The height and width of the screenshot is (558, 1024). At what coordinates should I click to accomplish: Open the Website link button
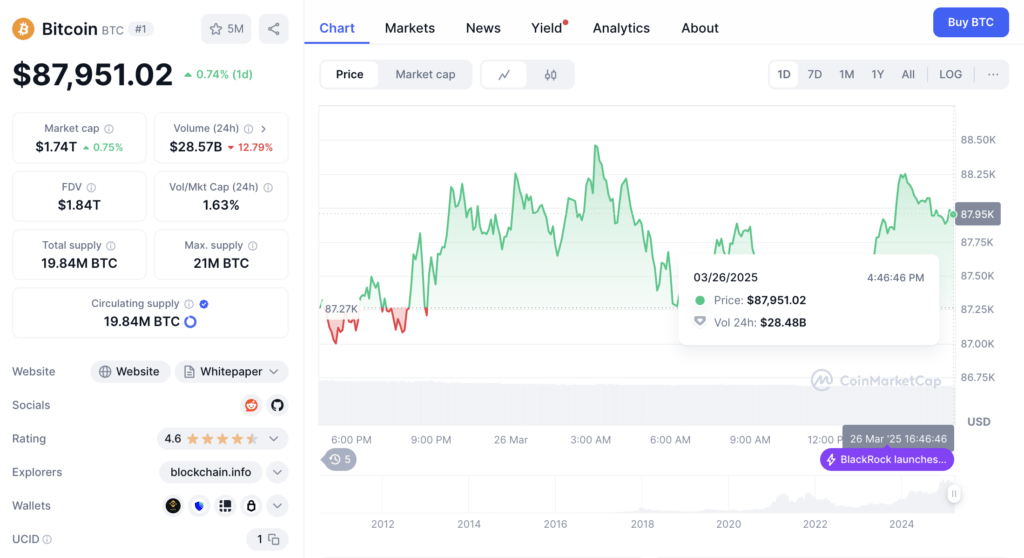130,372
